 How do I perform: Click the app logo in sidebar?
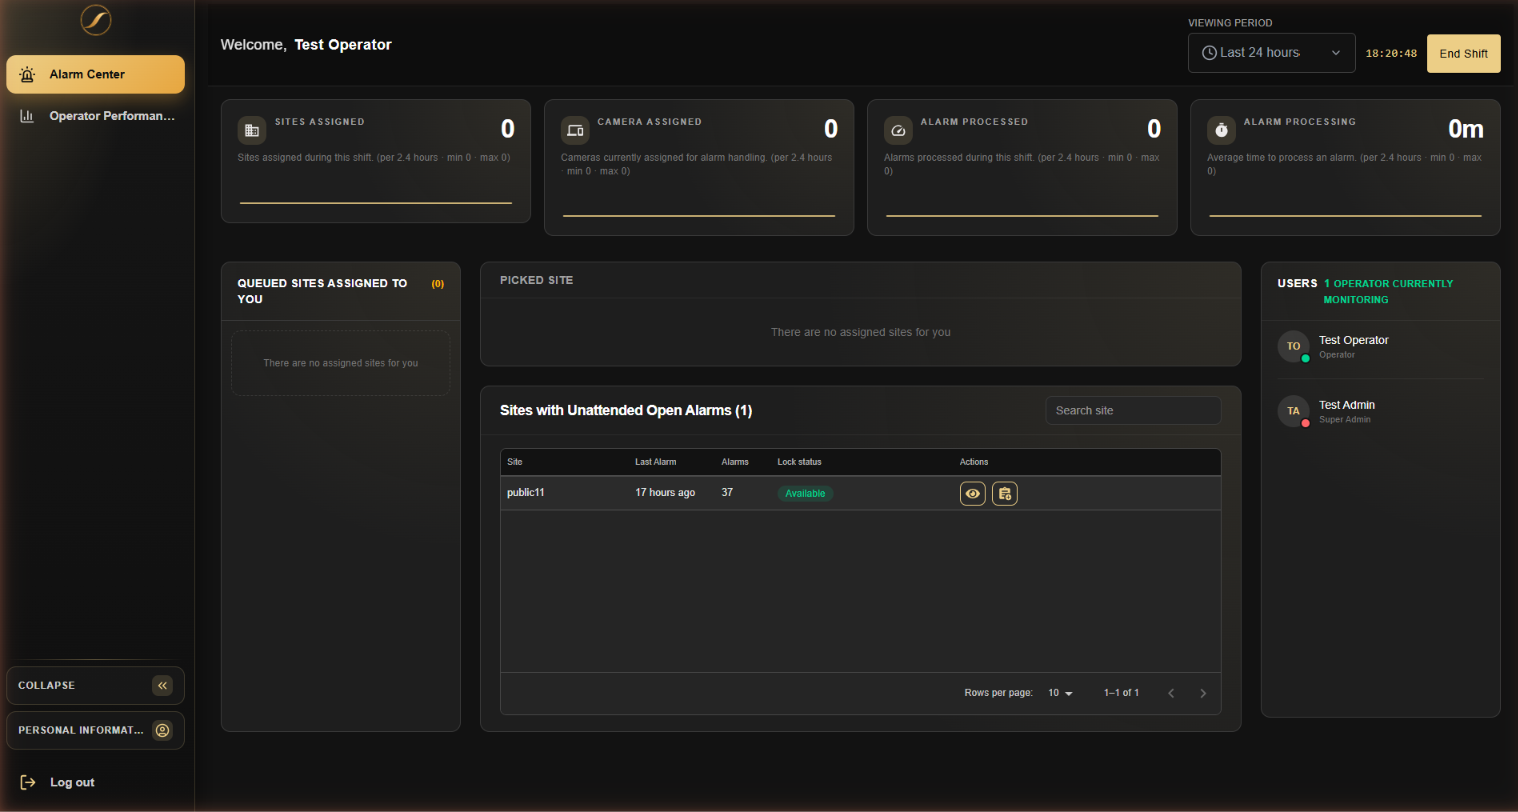pyautogui.click(x=96, y=19)
